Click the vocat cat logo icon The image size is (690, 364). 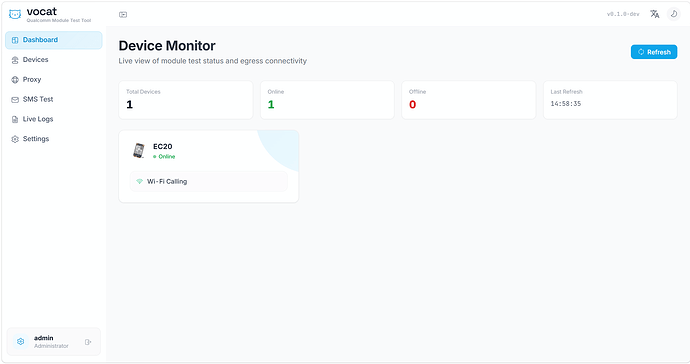(x=15, y=15)
